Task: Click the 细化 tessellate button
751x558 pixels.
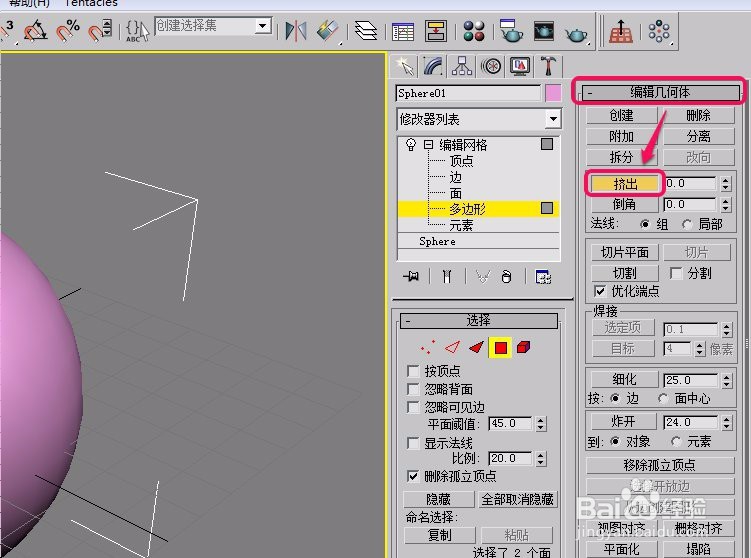Action: click(624, 380)
